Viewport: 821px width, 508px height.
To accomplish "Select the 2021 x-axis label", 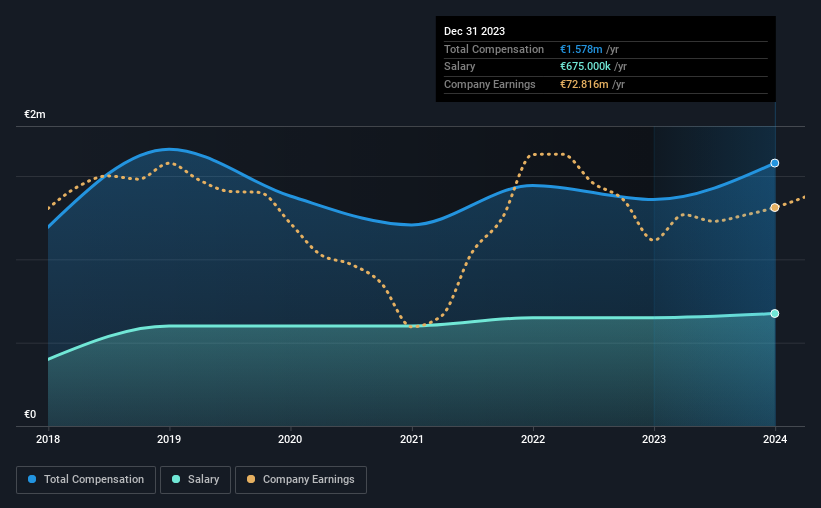I will 412,439.
